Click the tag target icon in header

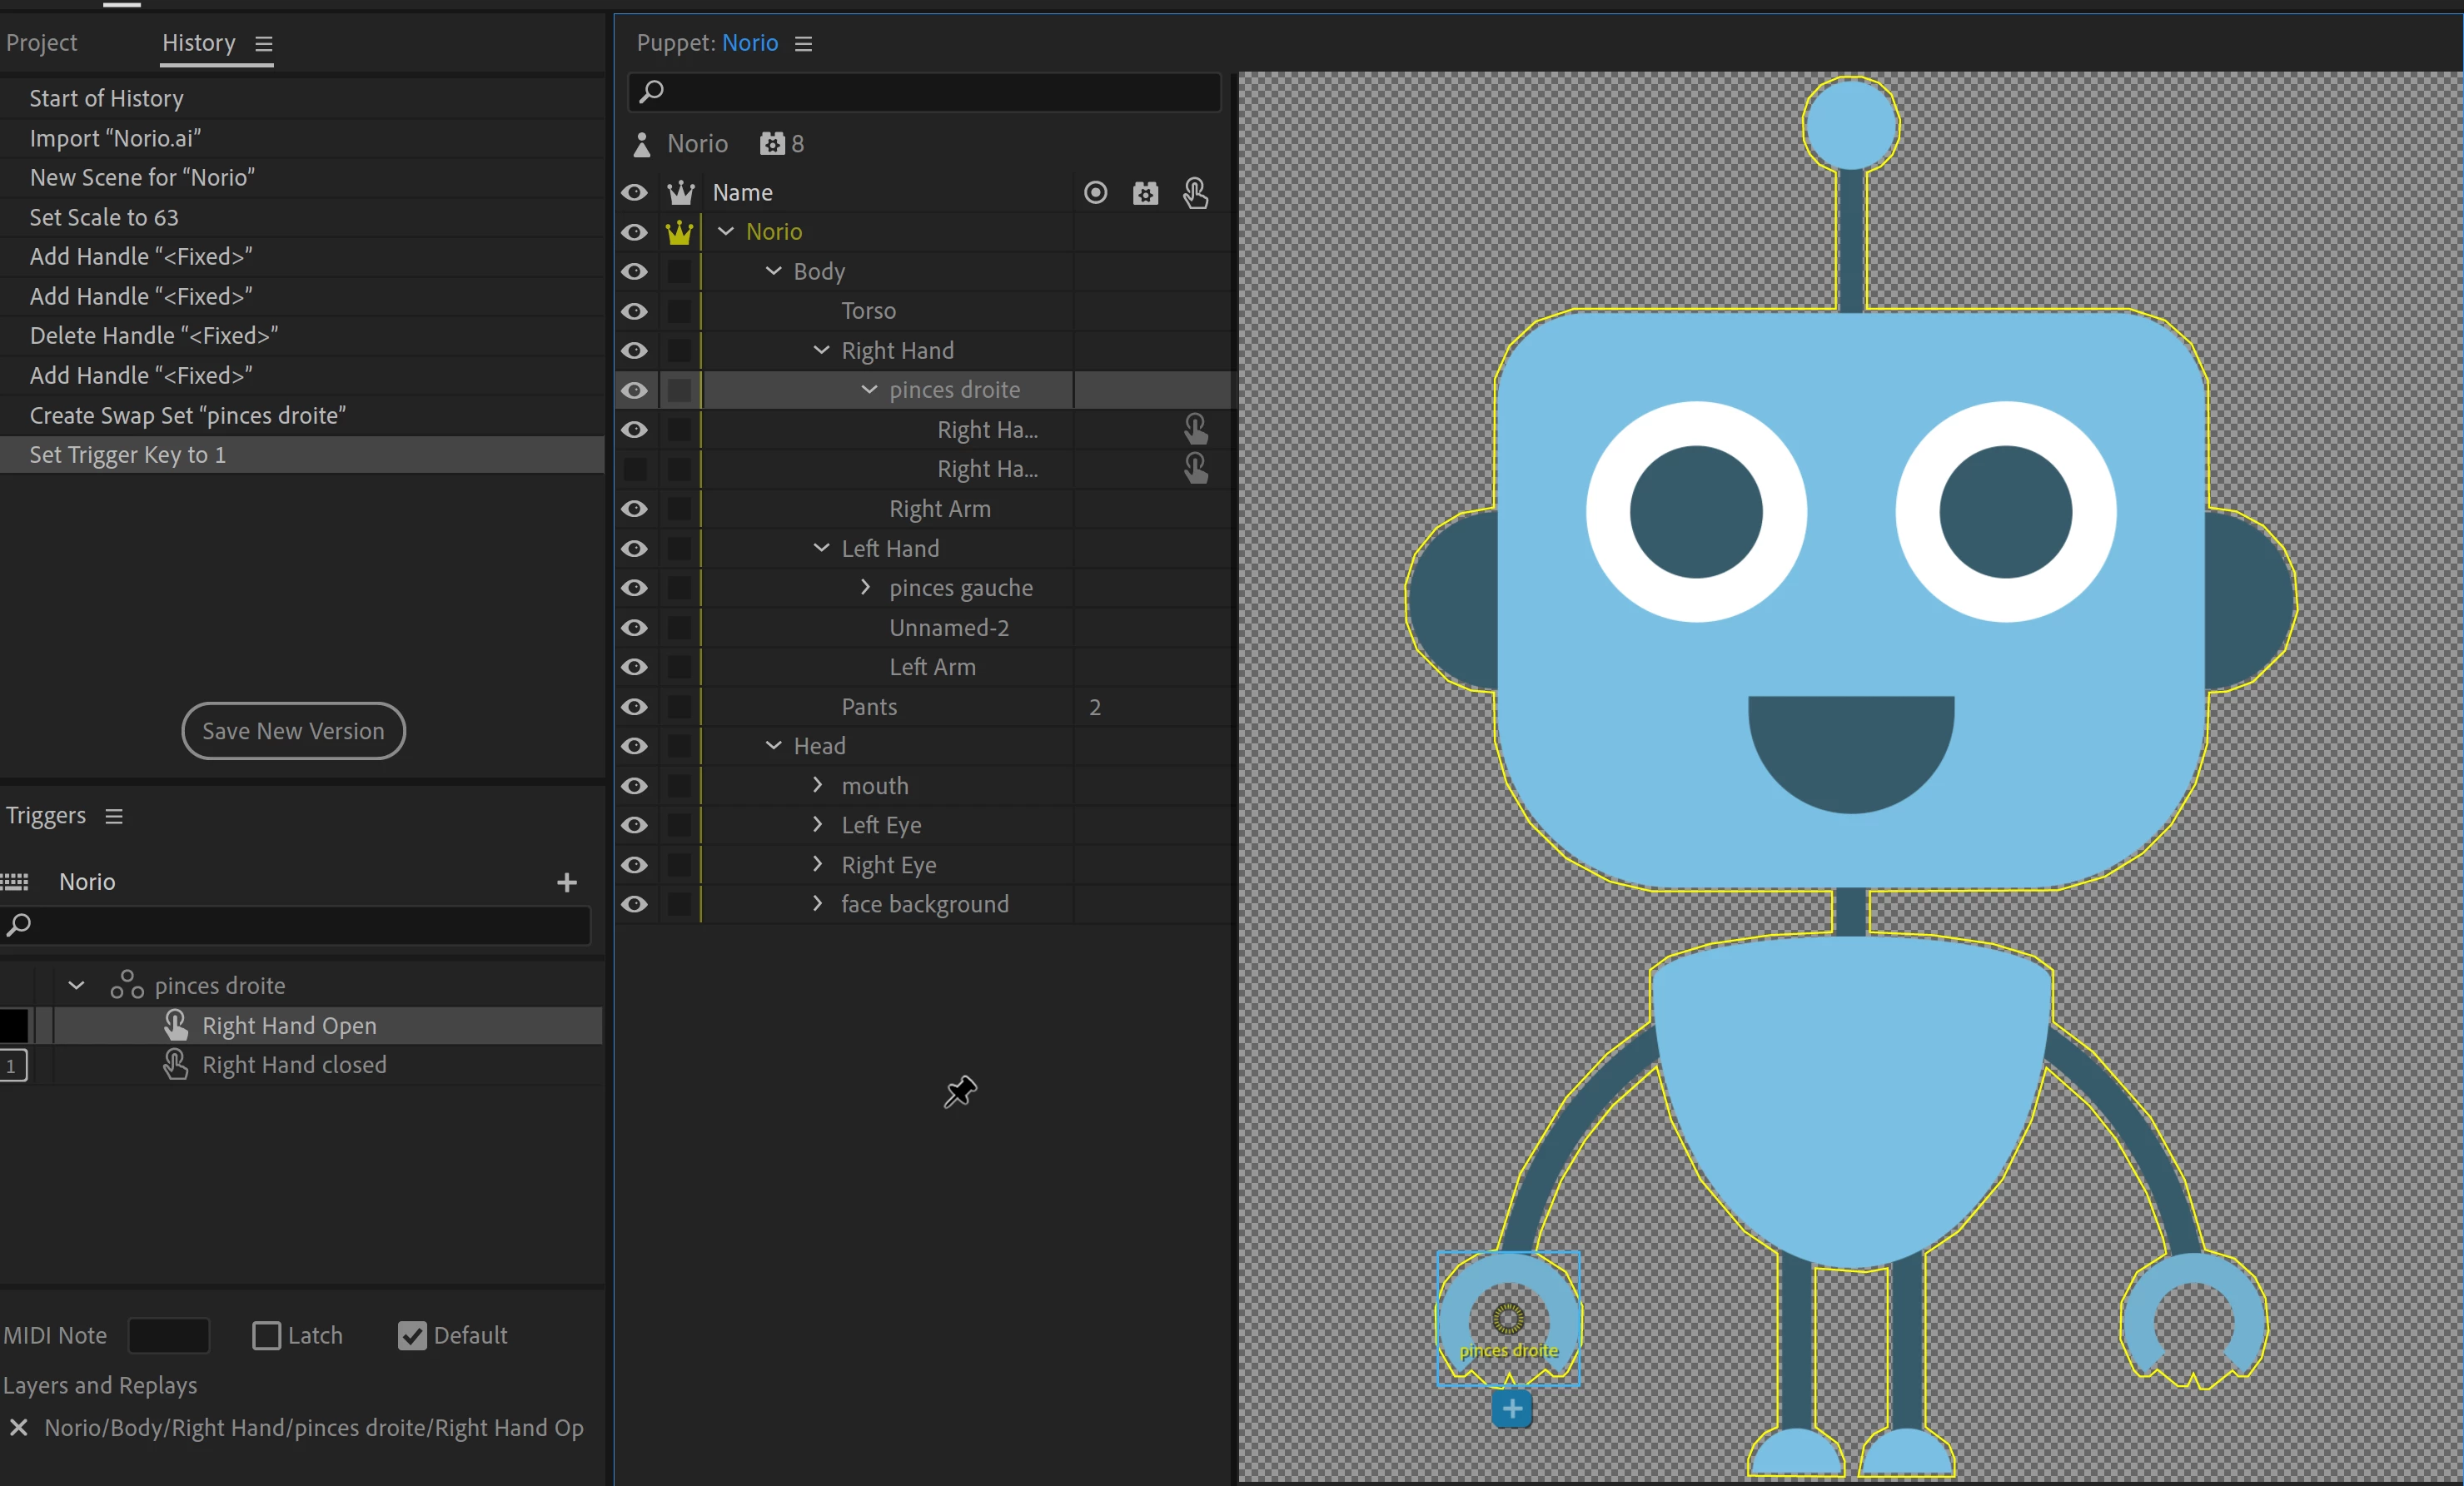(1095, 192)
